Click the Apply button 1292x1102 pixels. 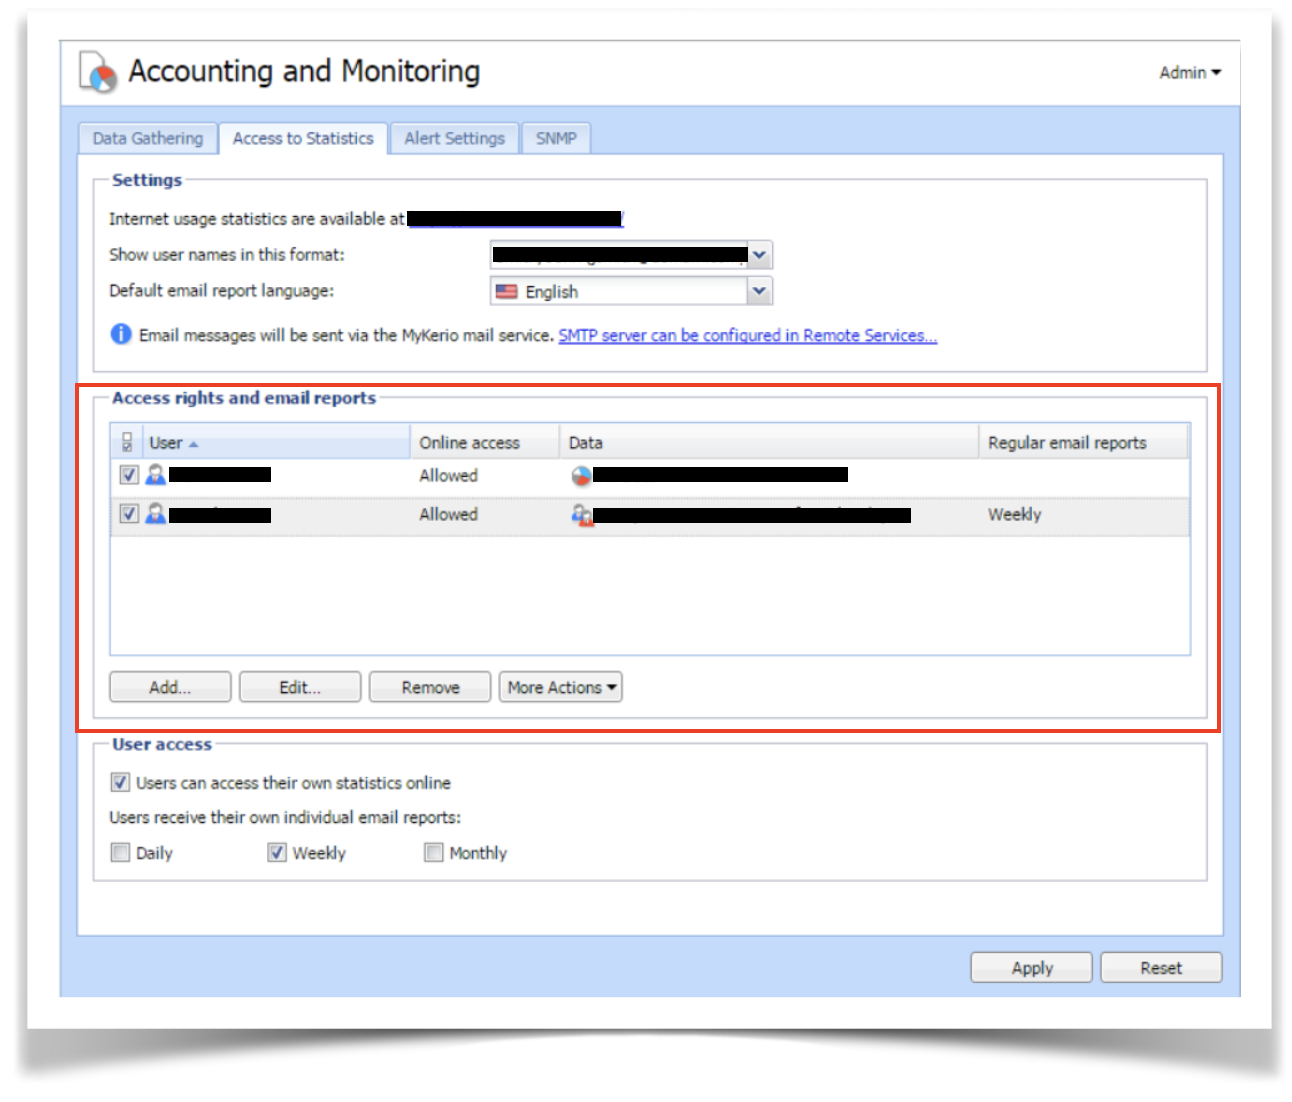click(x=1031, y=967)
